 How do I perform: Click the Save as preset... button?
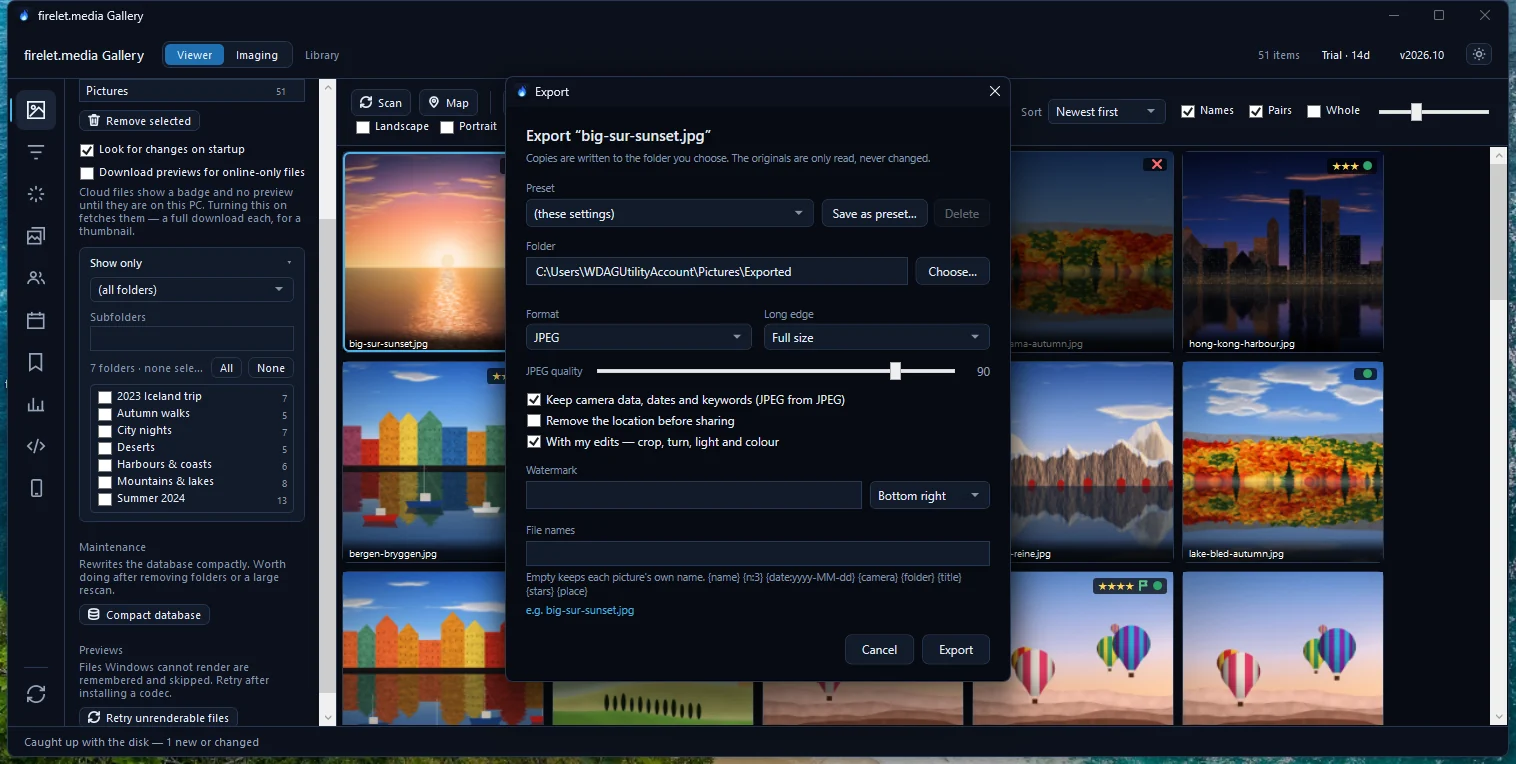875,213
